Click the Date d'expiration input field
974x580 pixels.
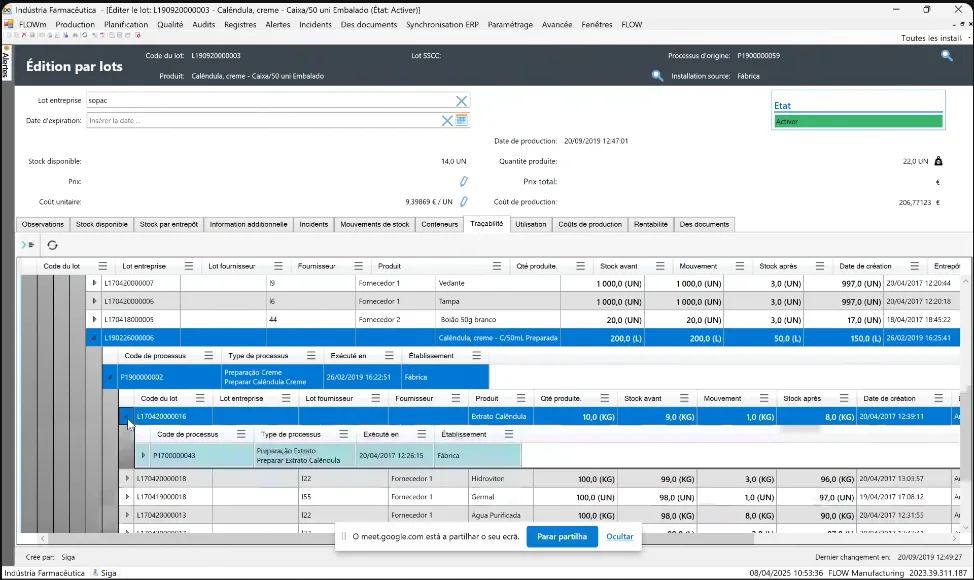click(264, 120)
